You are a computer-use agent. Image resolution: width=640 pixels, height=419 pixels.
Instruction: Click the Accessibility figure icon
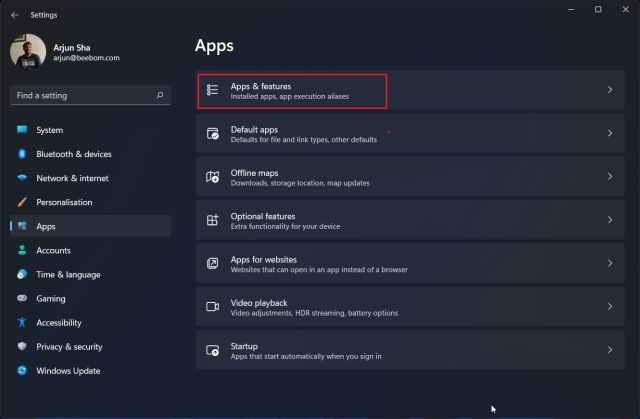pos(22,322)
